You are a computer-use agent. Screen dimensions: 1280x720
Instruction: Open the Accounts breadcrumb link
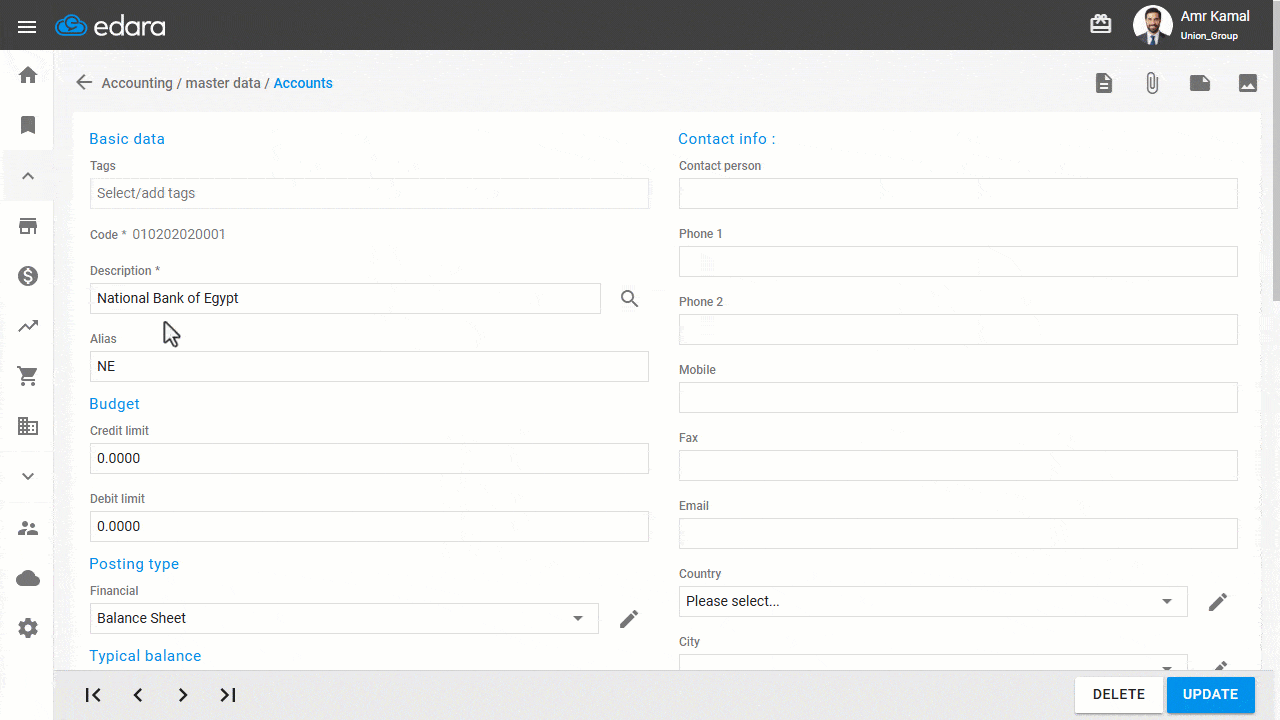point(303,83)
